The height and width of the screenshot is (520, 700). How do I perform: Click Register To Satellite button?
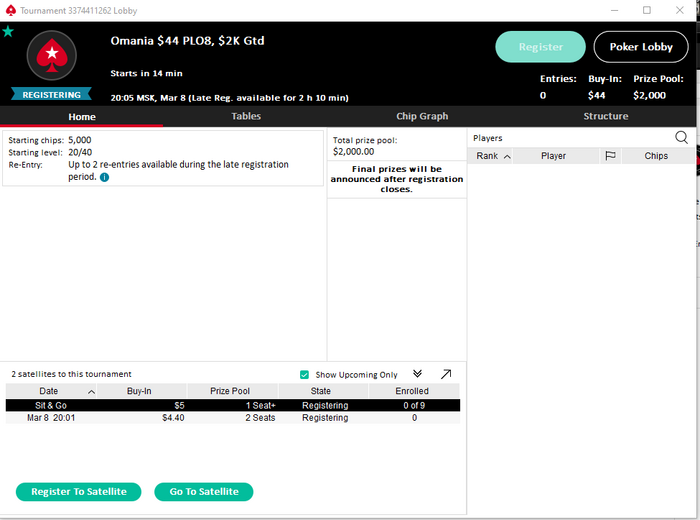(79, 491)
